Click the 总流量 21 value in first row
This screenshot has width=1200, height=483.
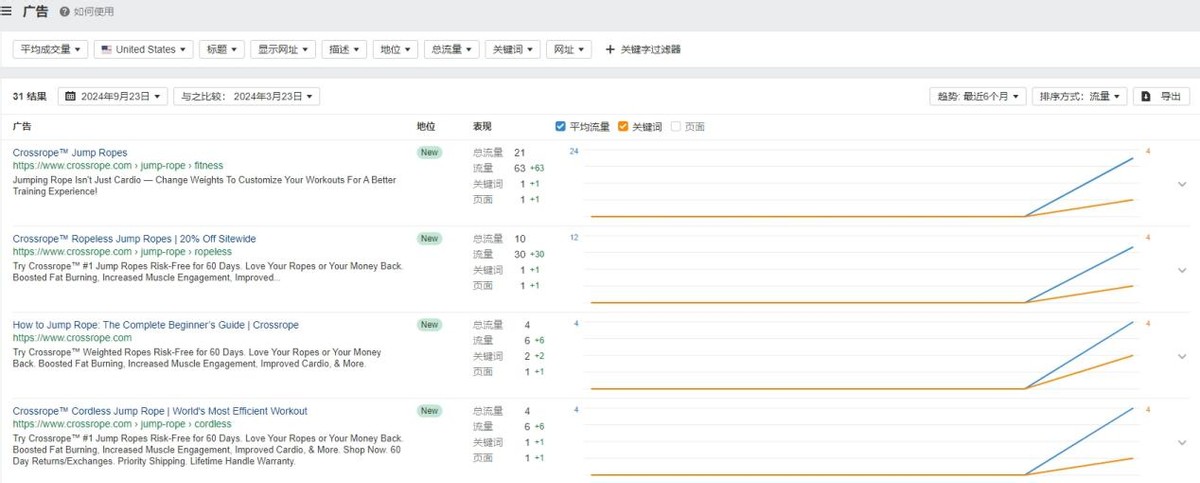519,153
